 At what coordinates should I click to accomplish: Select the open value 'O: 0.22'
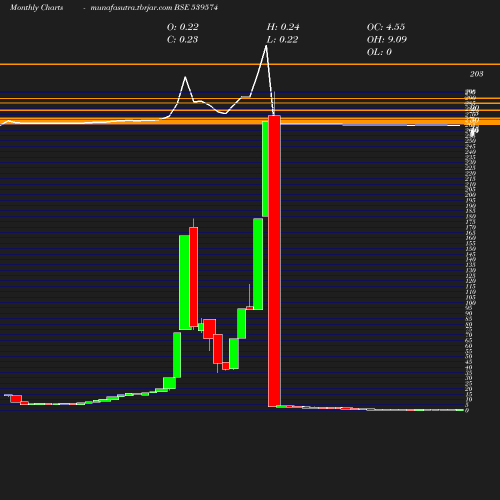pos(183,27)
